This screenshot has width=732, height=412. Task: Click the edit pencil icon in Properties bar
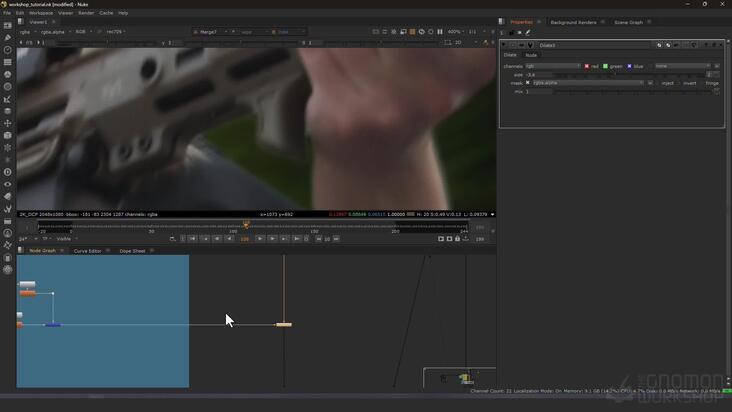pyautogui.click(x=528, y=33)
